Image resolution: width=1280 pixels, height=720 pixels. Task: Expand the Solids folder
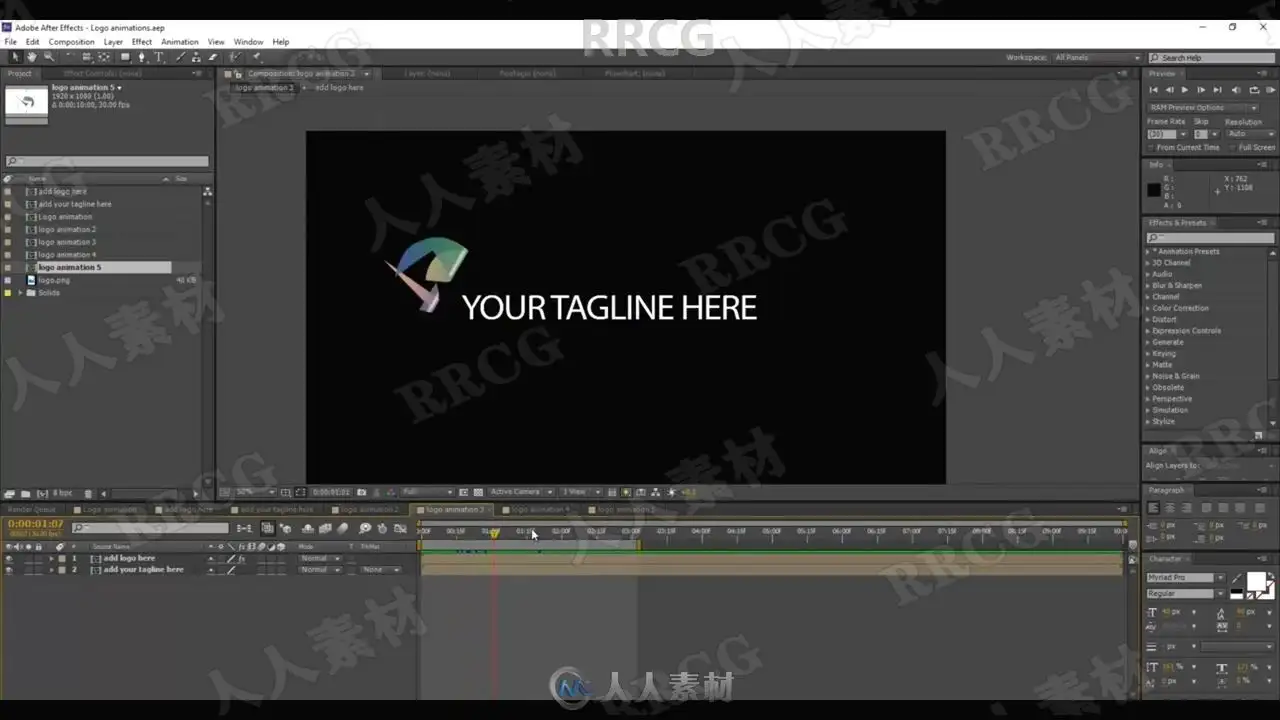click(x=20, y=293)
